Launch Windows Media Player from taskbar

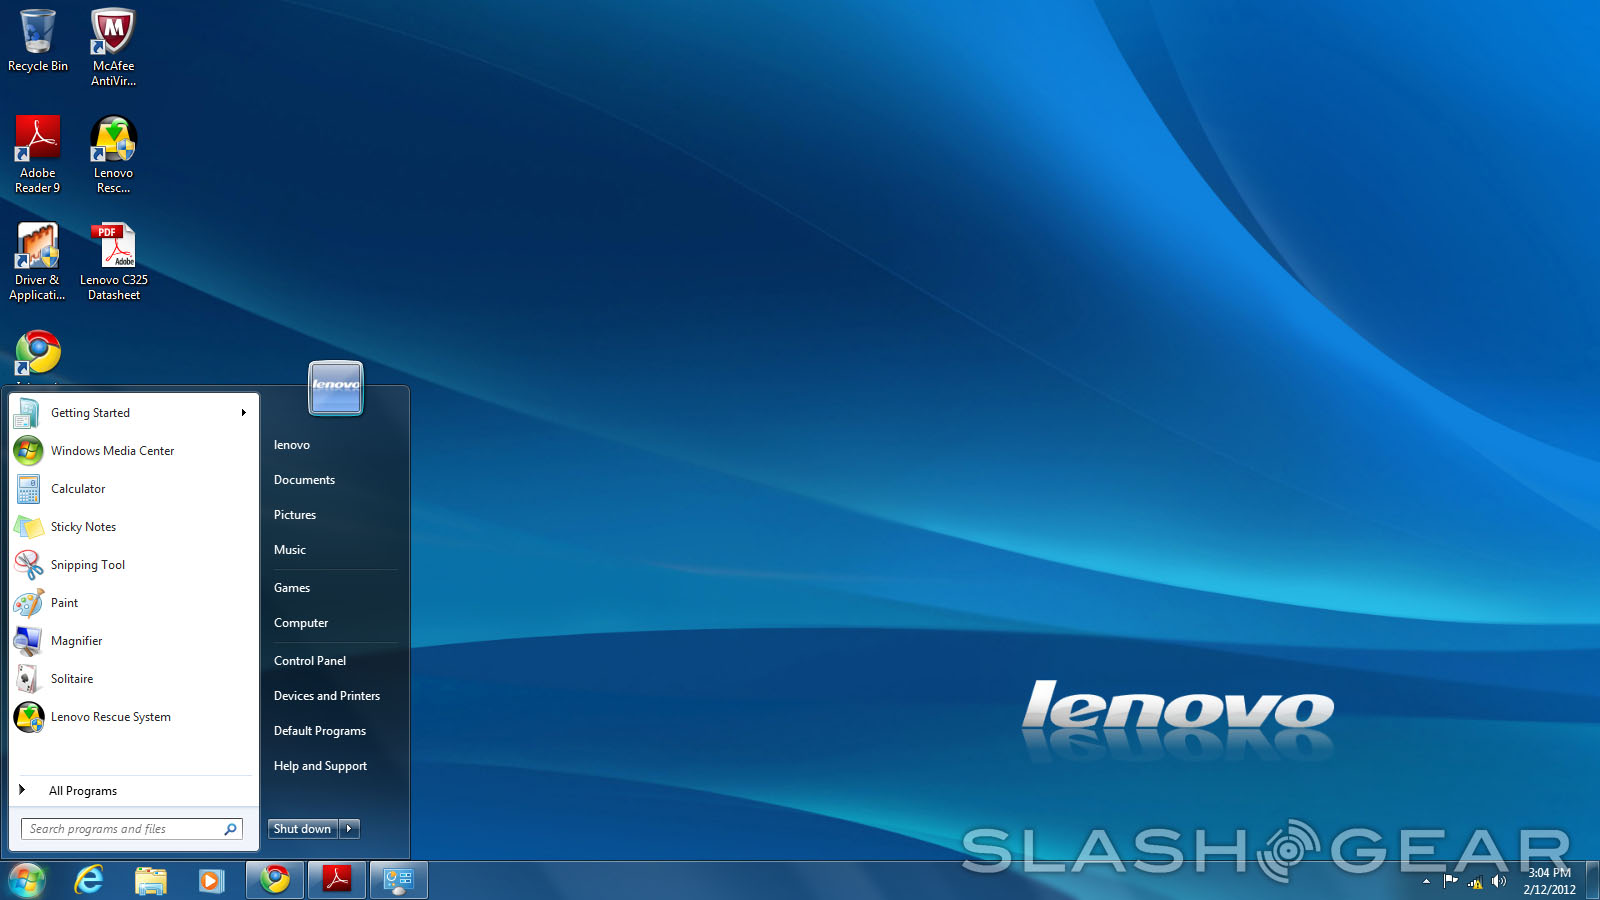(211, 880)
